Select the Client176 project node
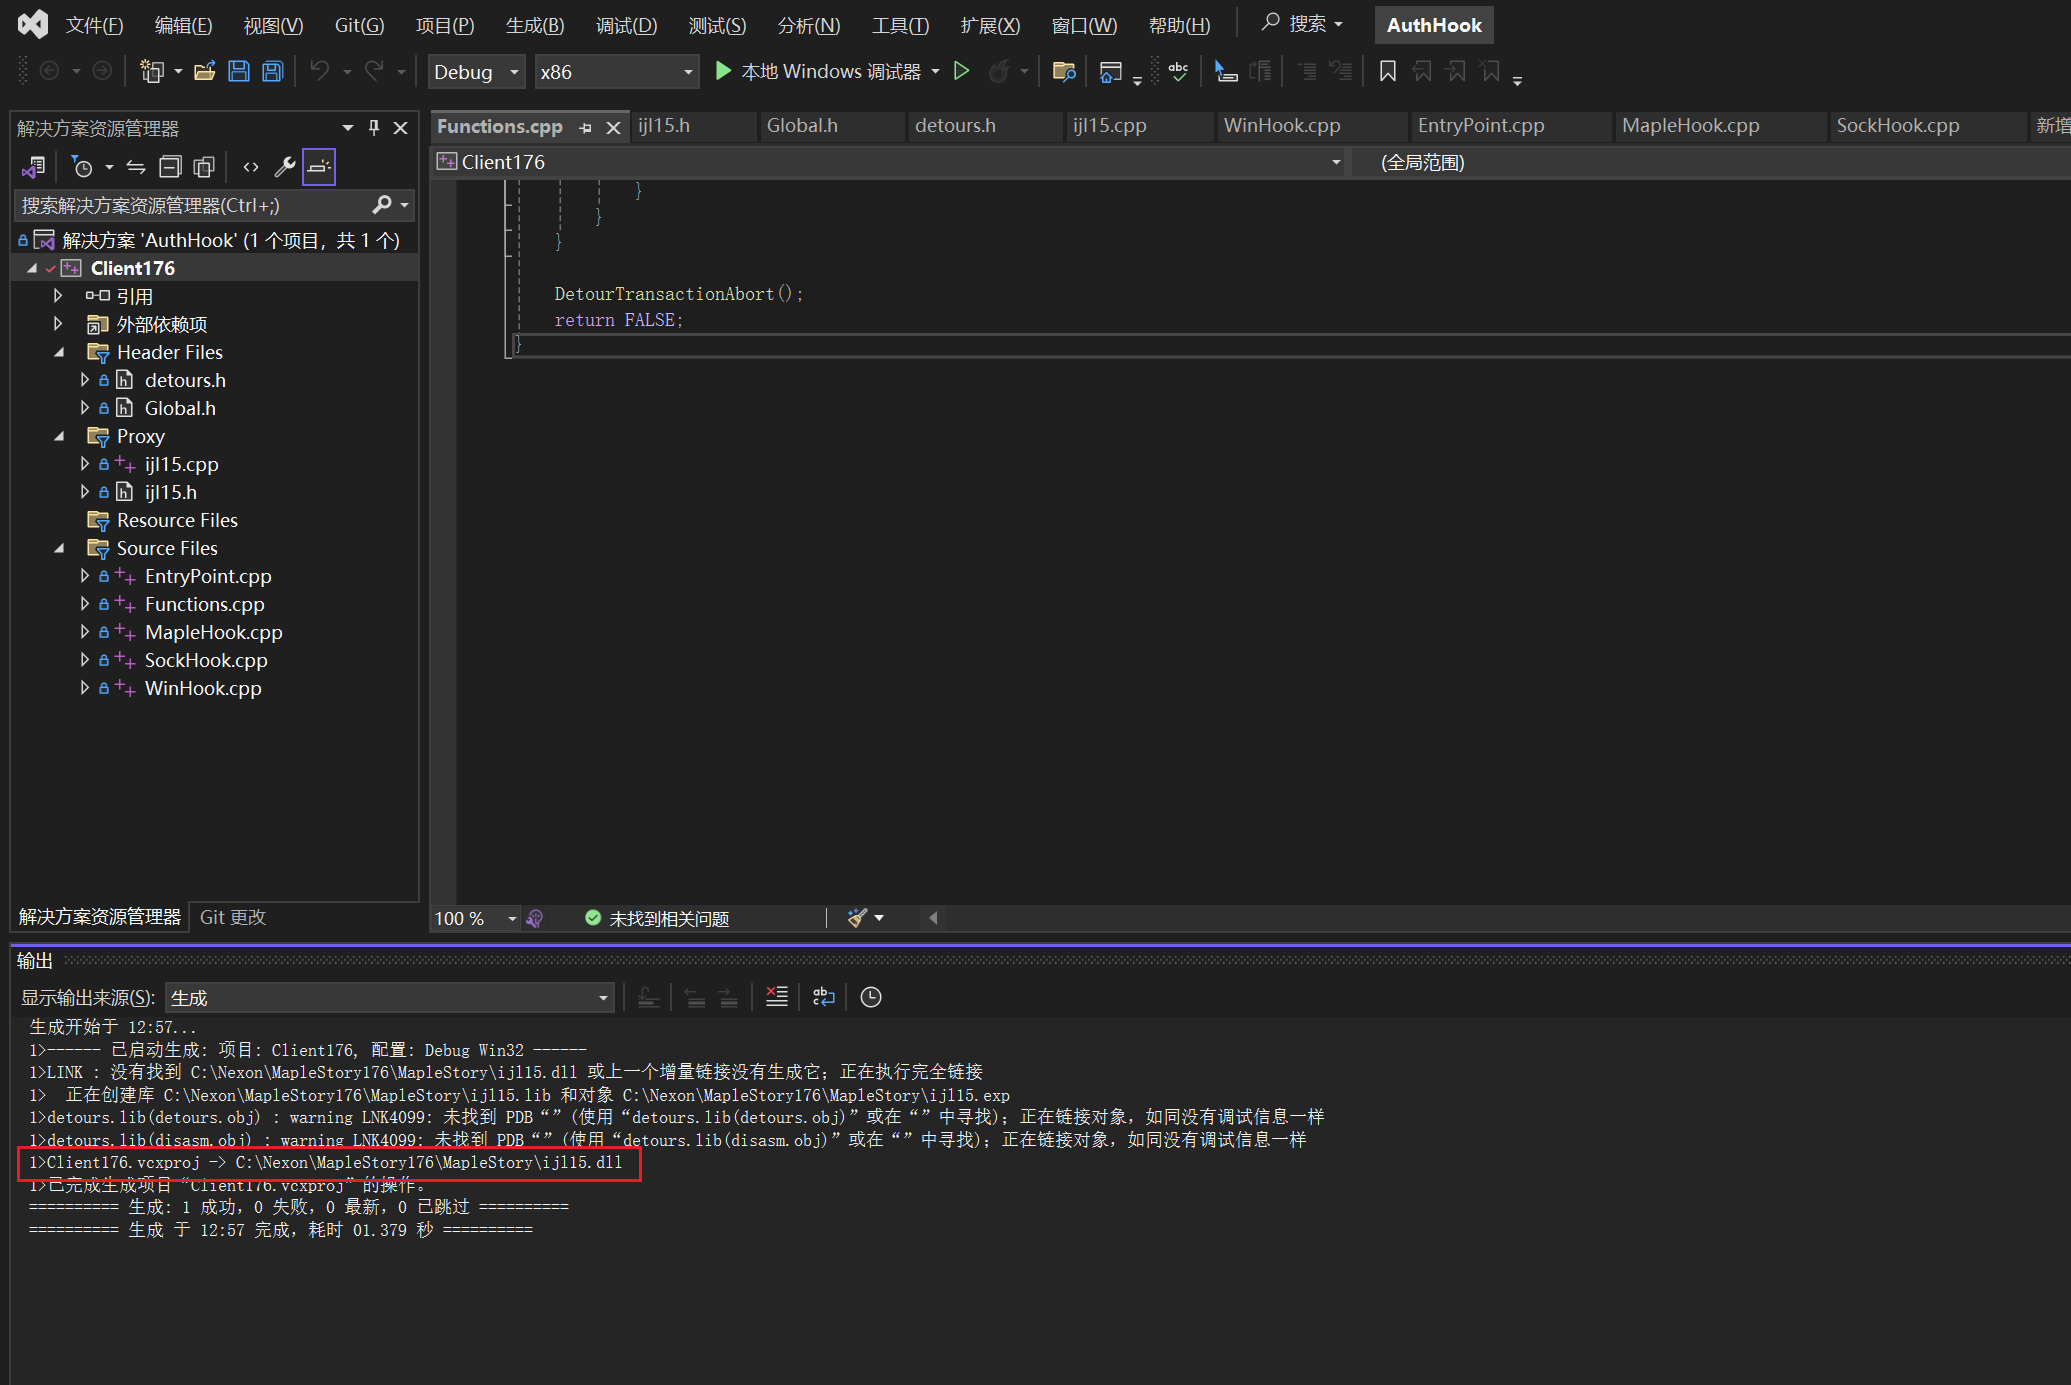2071x1385 pixels. (x=133, y=268)
